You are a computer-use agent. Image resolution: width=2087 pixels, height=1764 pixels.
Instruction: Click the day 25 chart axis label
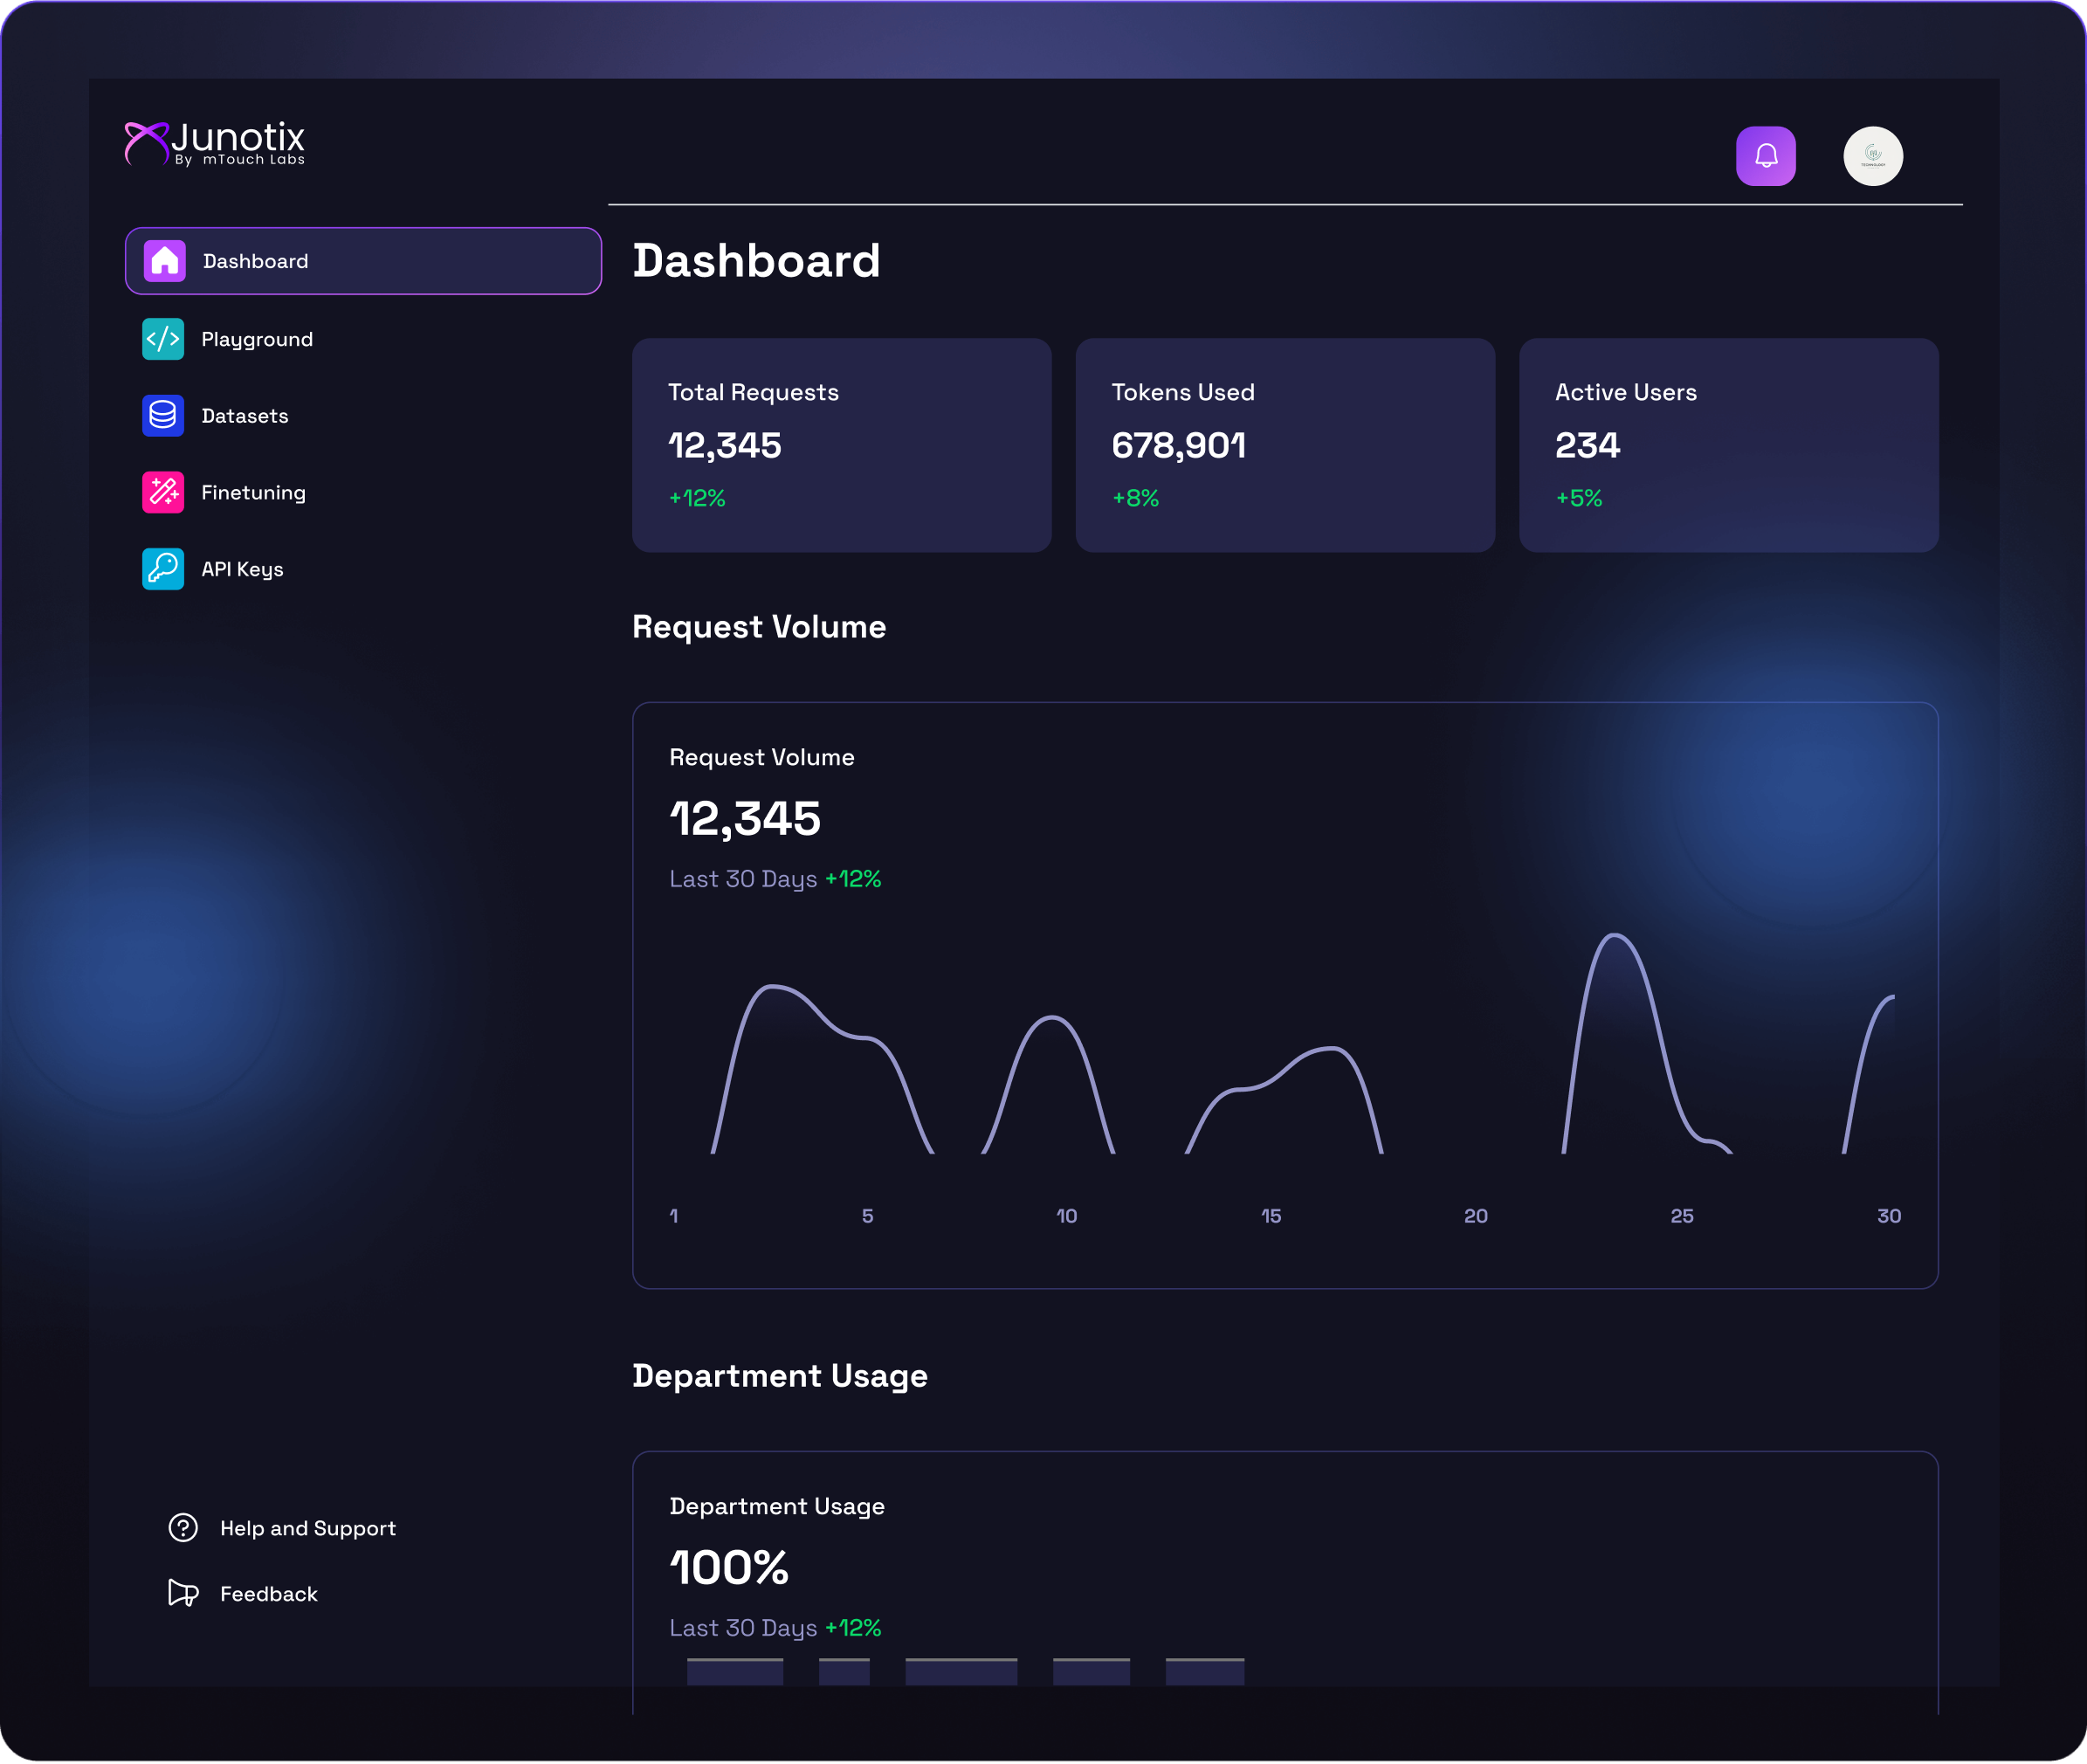tap(1681, 1216)
